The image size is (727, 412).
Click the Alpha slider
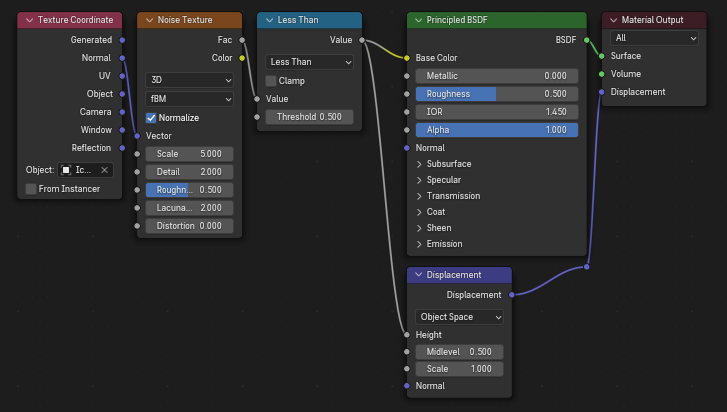click(497, 130)
